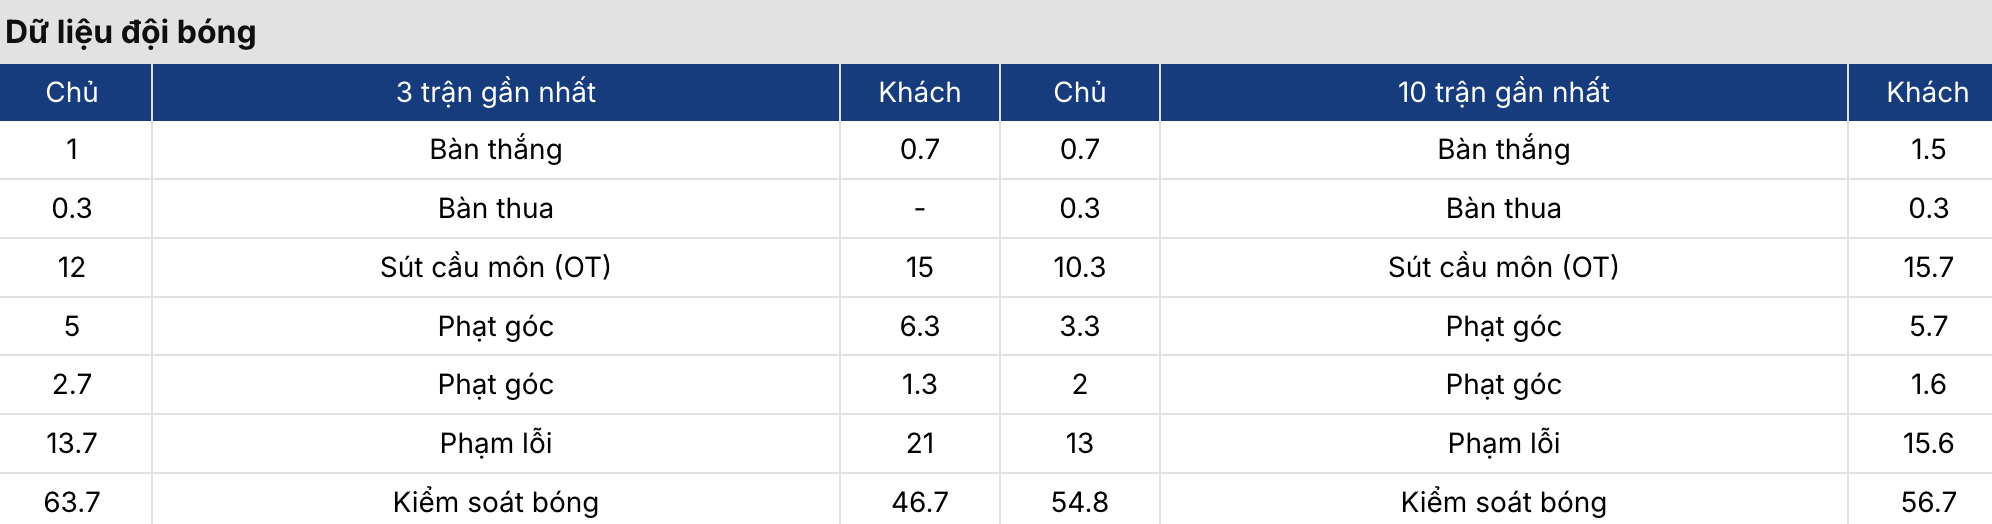
Task: Click the 10.3 shots value cell
Action: (x=1079, y=267)
